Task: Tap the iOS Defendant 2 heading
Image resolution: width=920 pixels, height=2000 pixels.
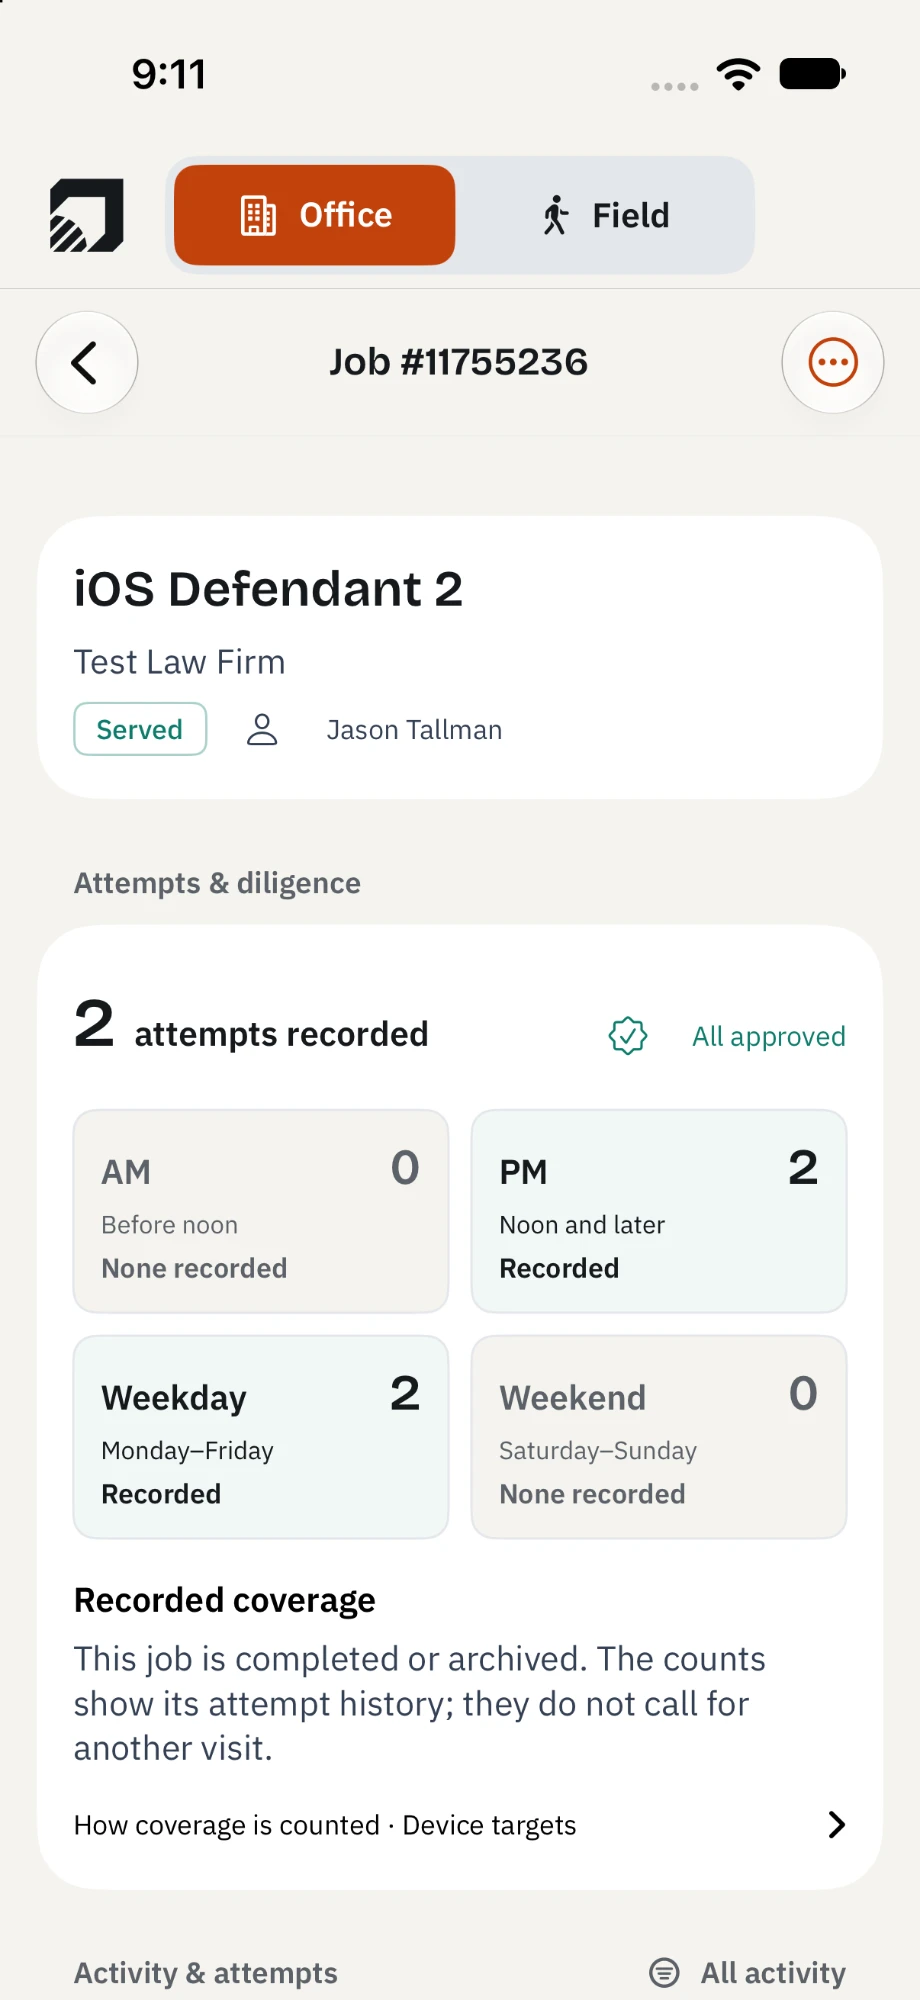Action: [268, 589]
